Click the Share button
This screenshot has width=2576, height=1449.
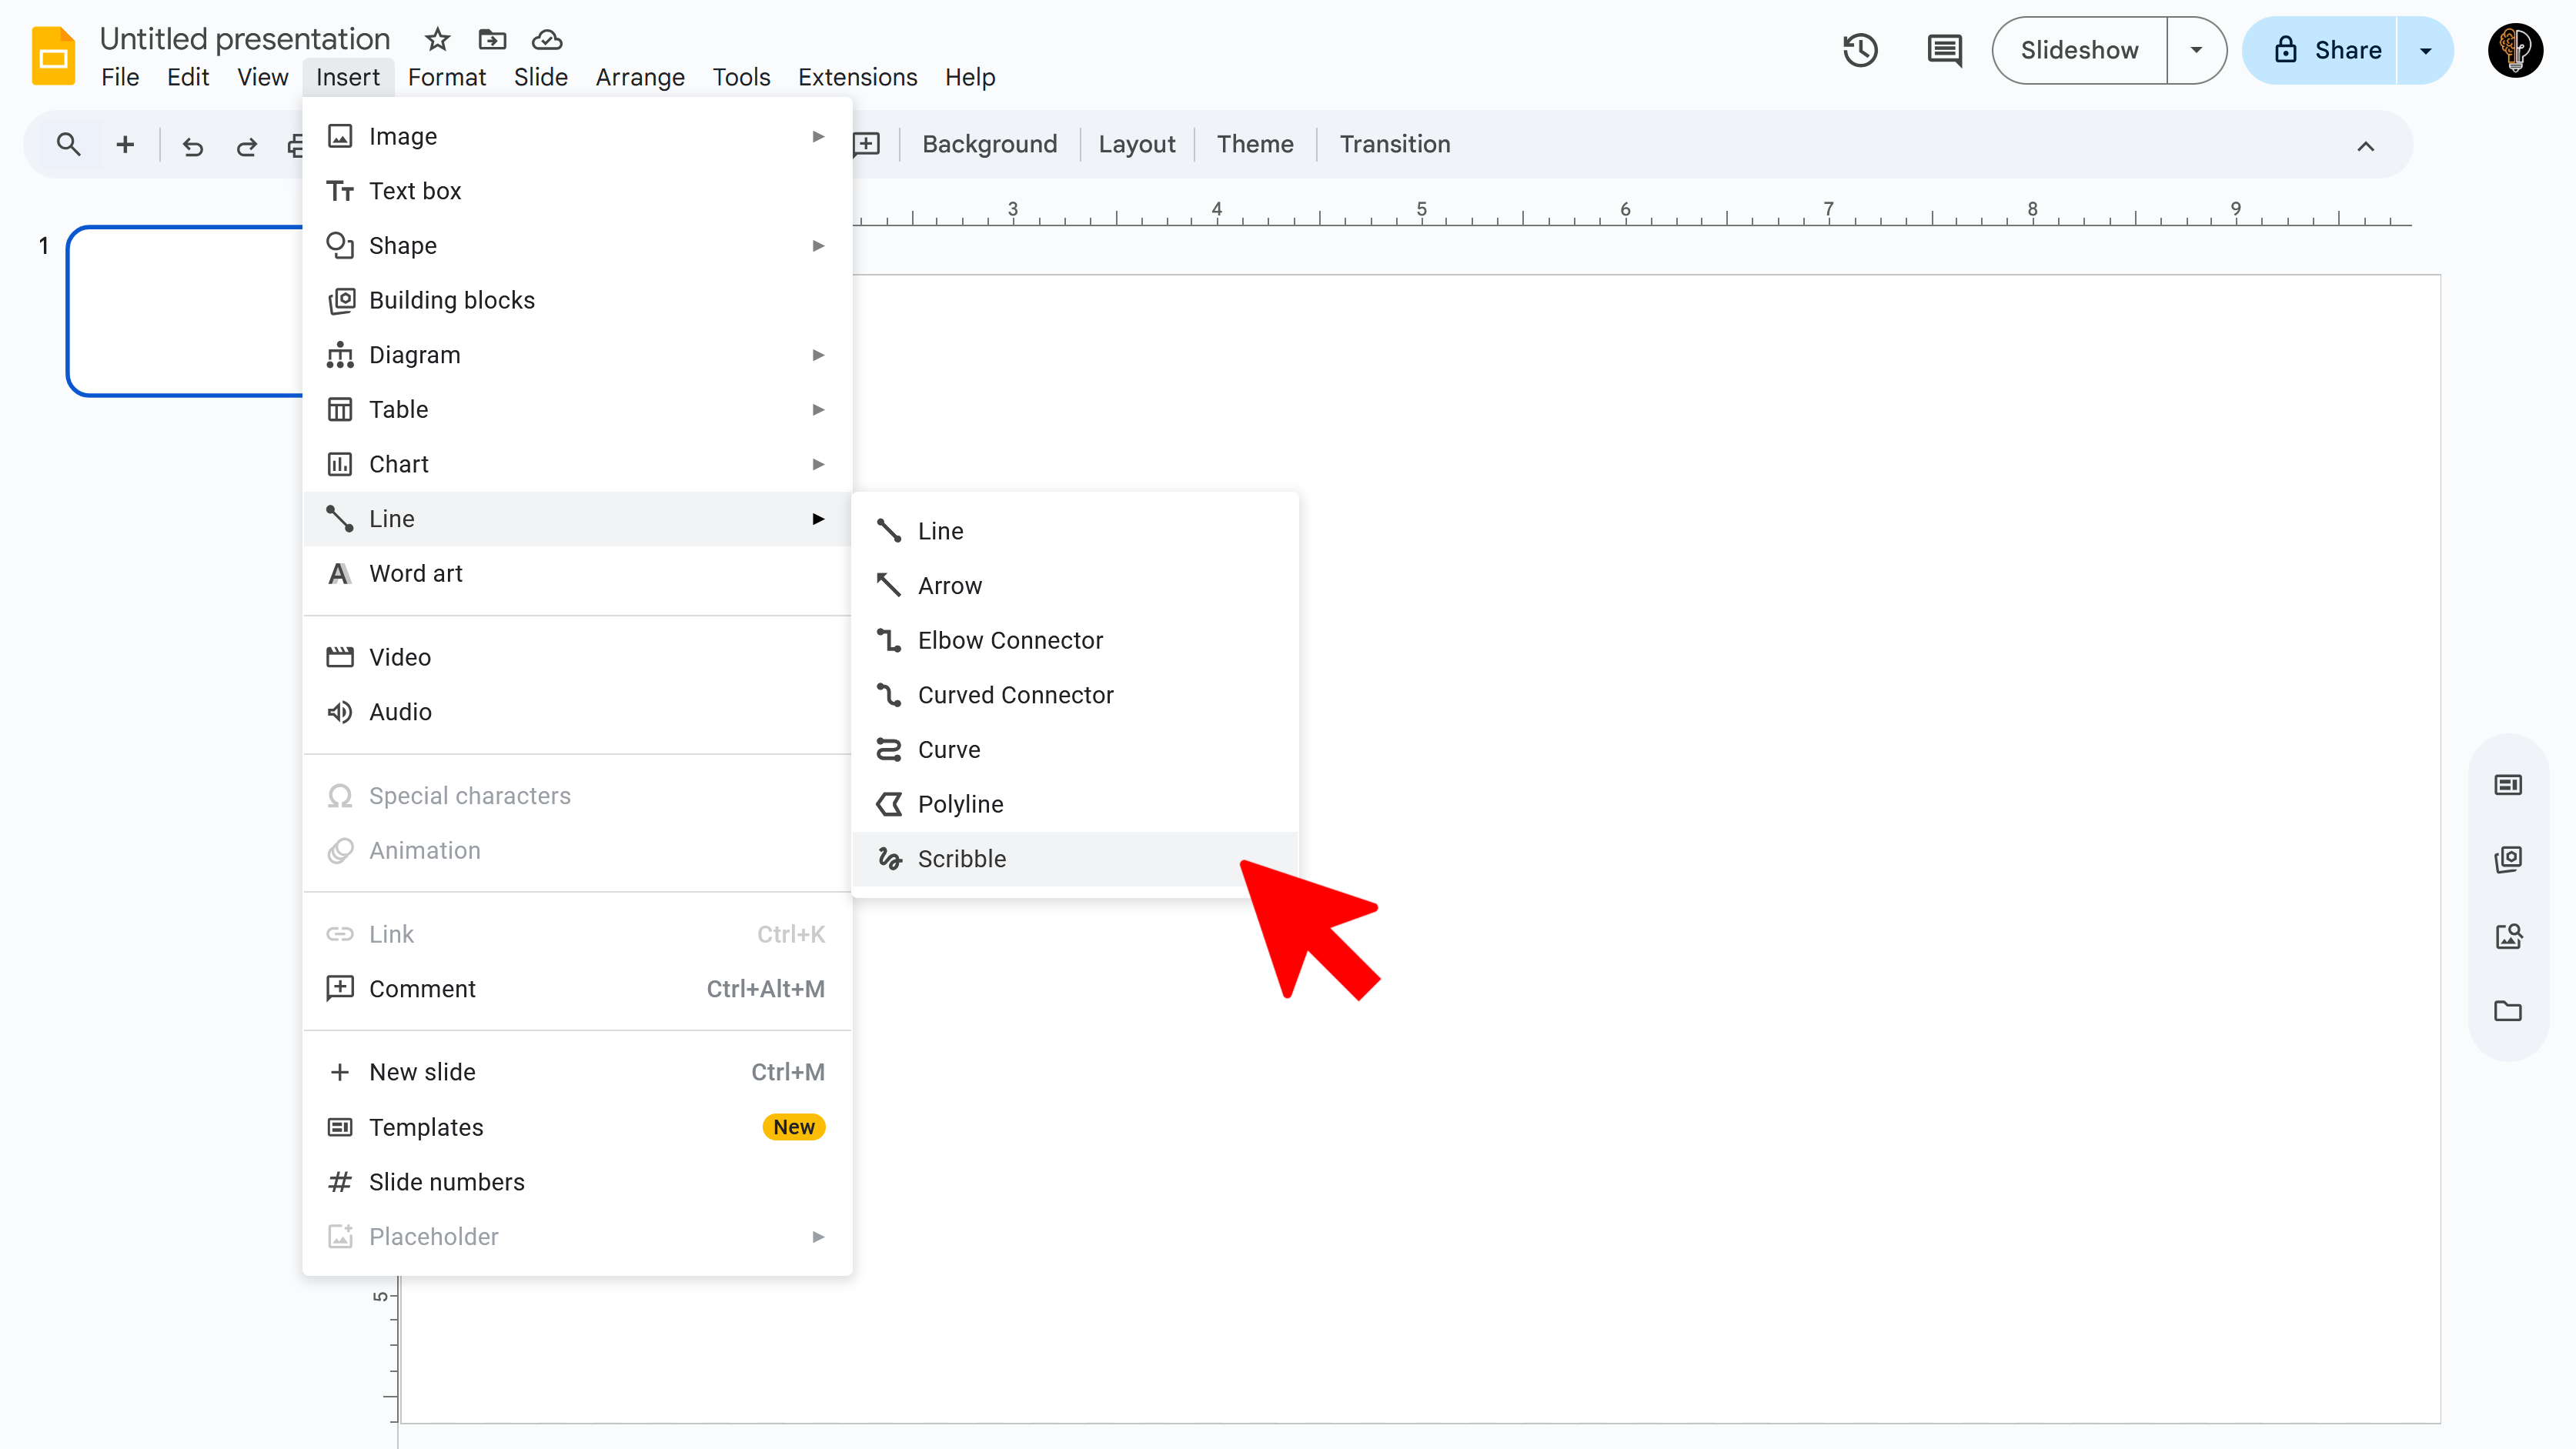pos(2320,50)
